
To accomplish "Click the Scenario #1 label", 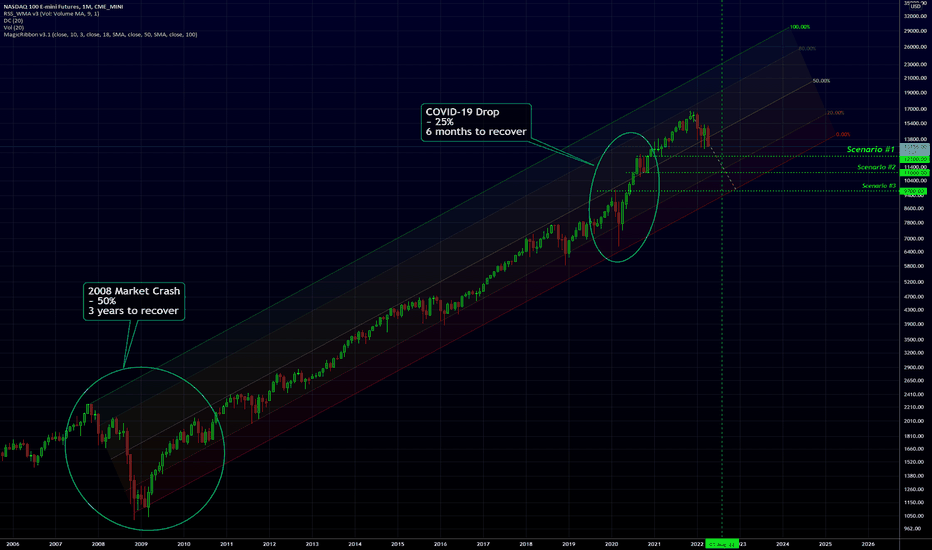I will 870,149.
